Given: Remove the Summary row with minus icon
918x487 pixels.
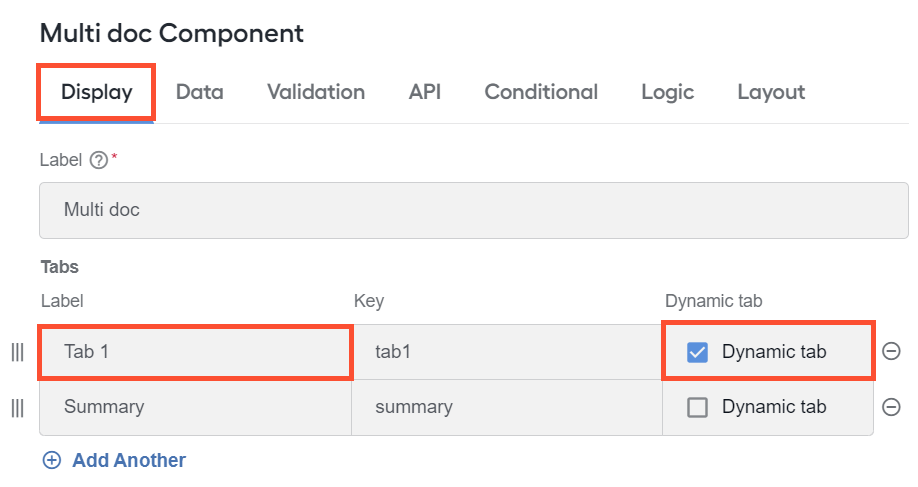Looking at the screenshot, I should point(891,406).
